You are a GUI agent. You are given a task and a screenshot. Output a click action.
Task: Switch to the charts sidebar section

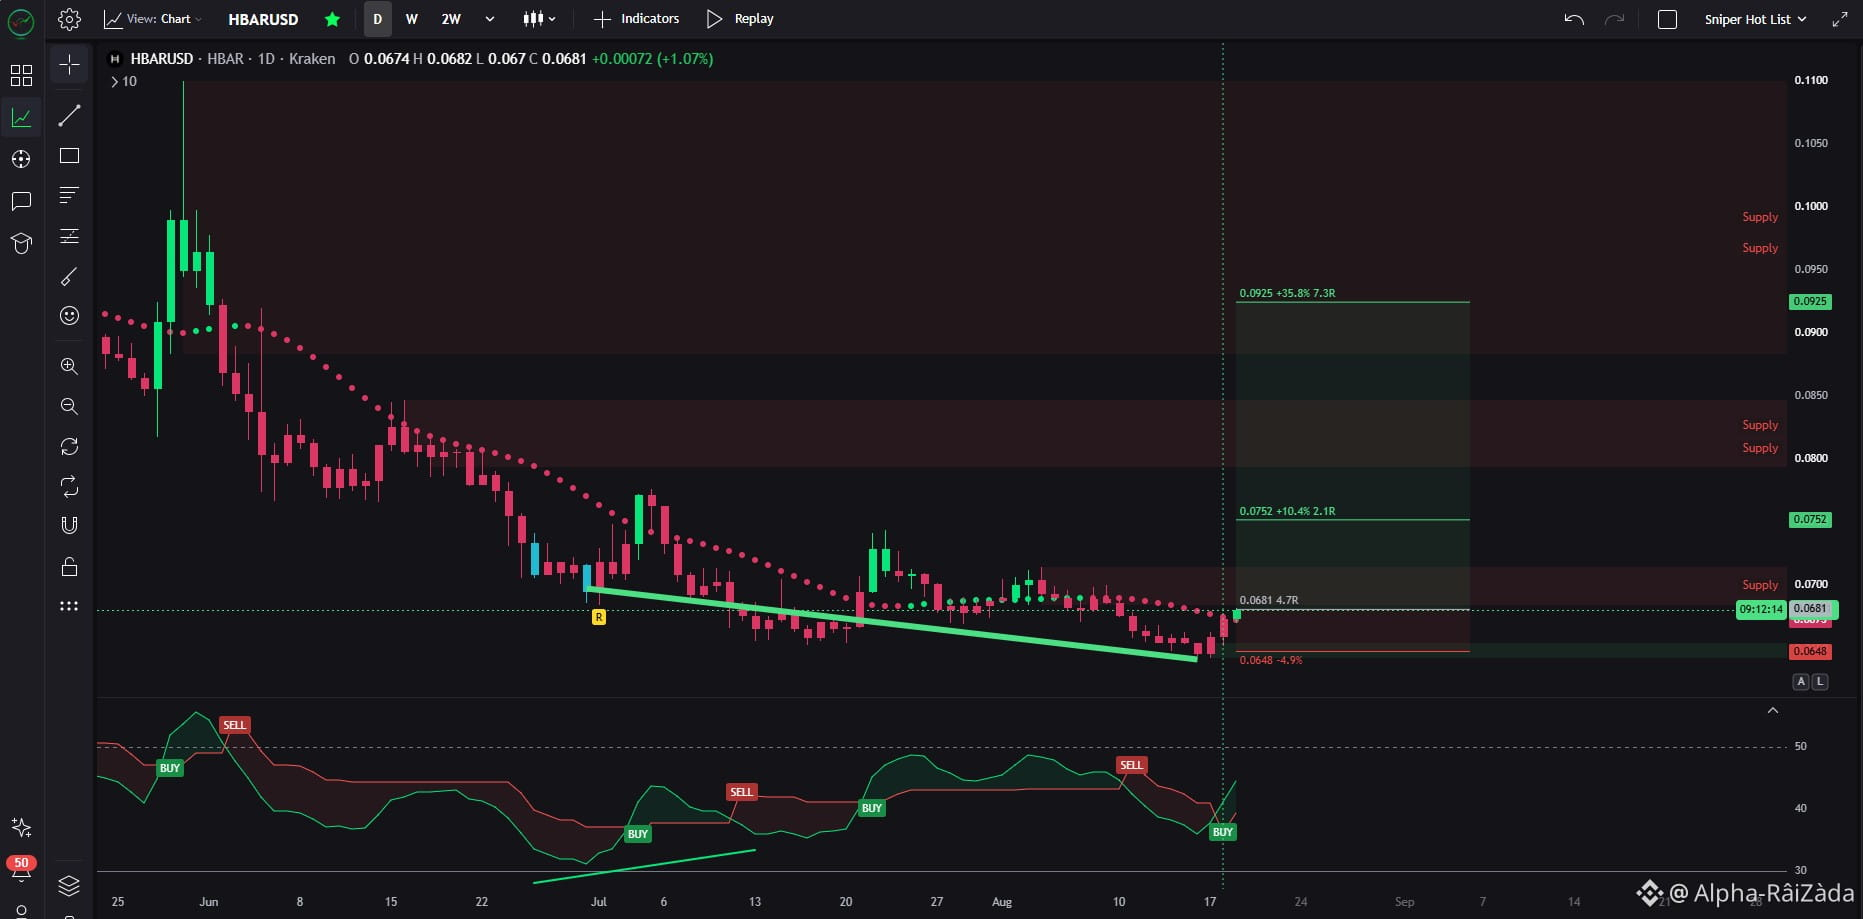click(x=21, y=117)
